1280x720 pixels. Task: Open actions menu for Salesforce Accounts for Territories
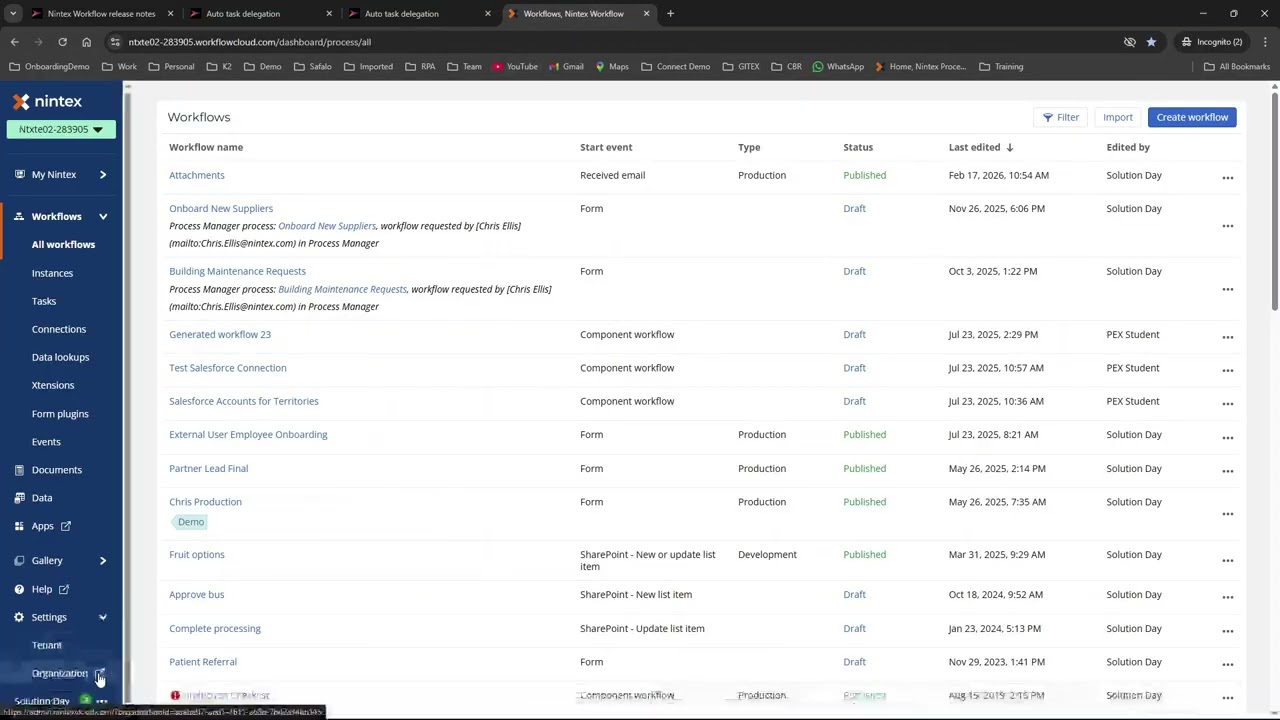click(1227, 404)
